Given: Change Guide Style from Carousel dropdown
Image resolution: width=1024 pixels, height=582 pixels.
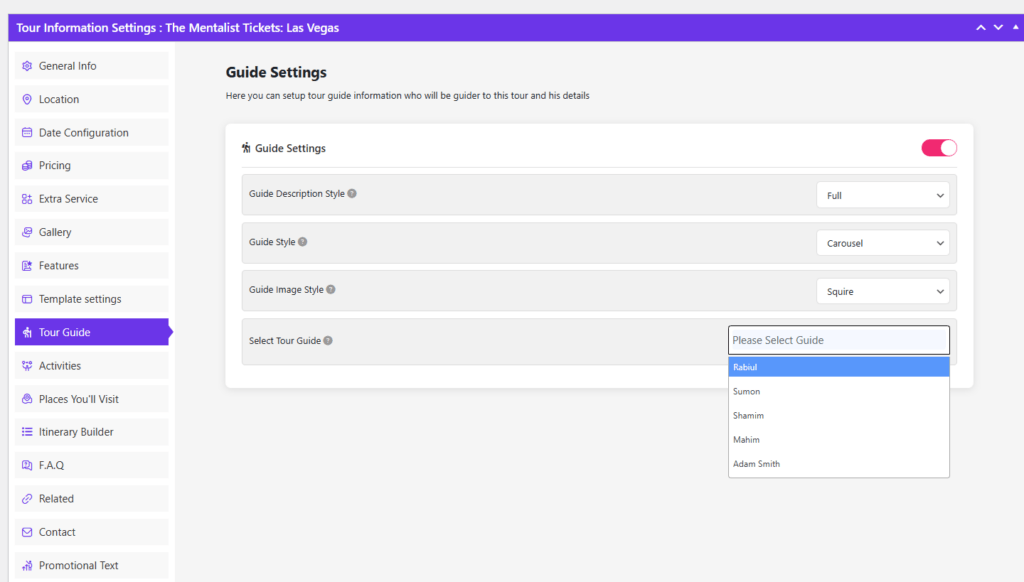Looking at the screenshot, I should point(883,242).
